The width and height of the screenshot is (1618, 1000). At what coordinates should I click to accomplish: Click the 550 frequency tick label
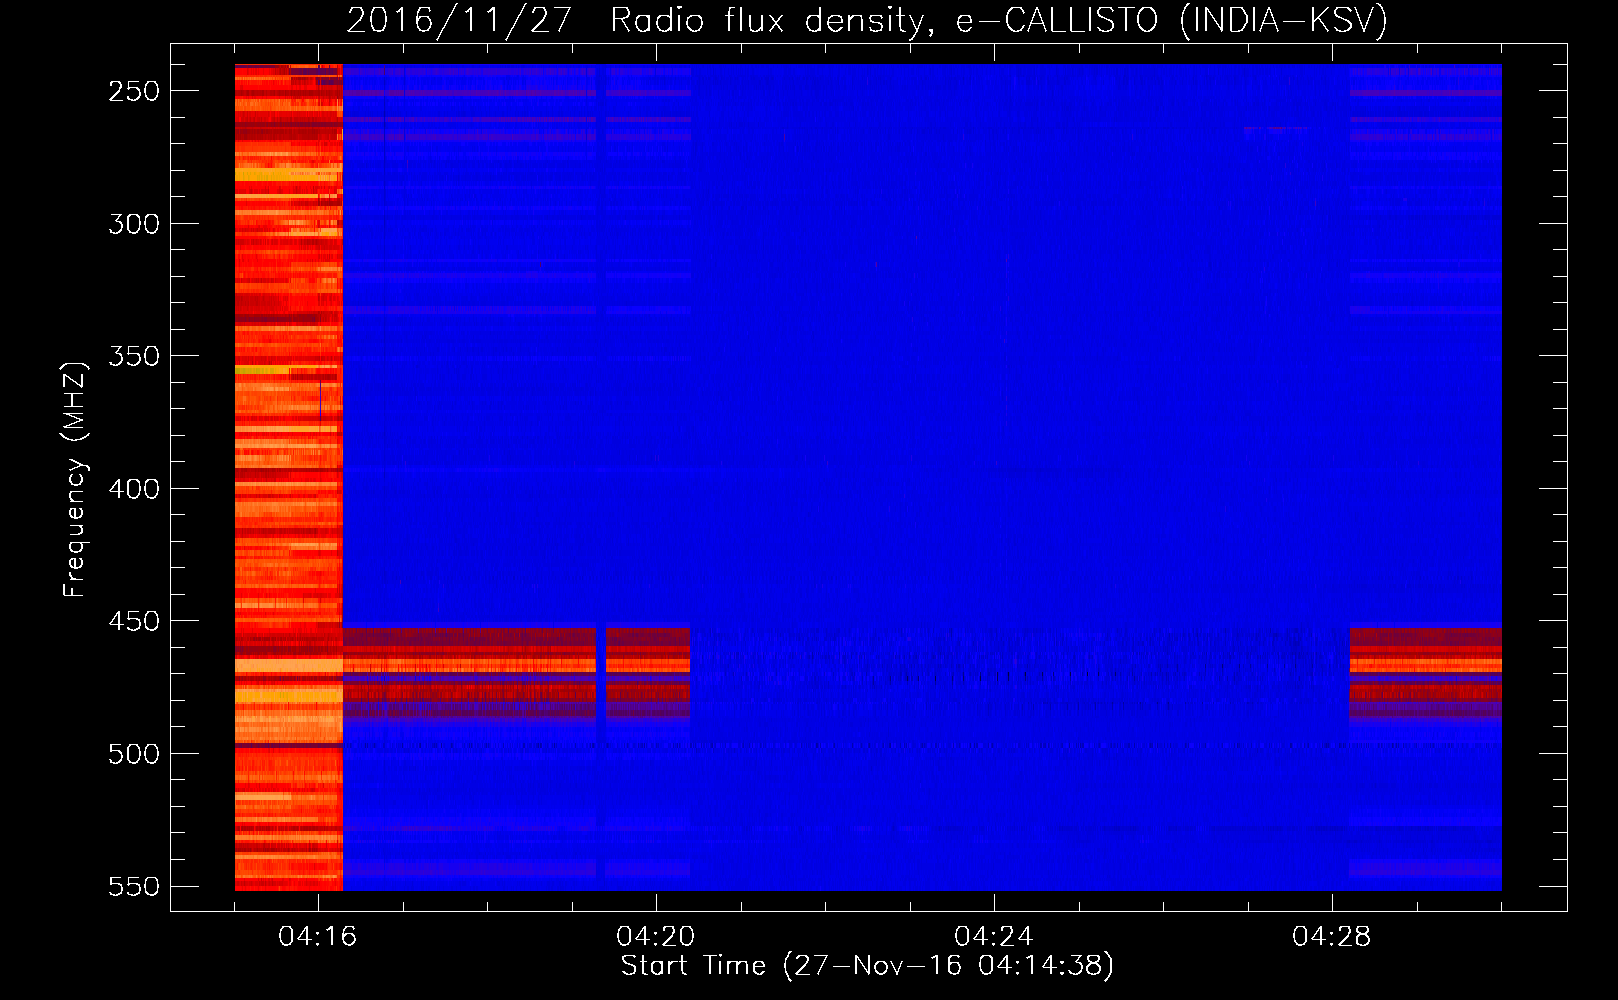[134, 887]
